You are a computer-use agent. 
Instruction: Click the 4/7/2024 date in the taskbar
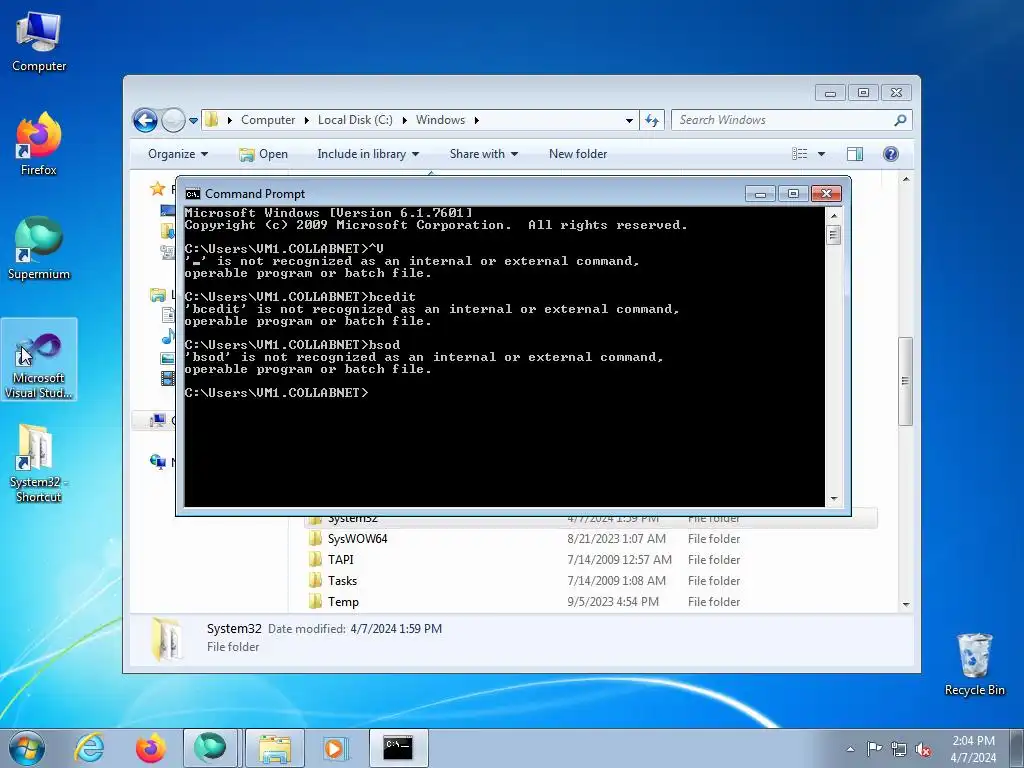(x=974, y=758)
